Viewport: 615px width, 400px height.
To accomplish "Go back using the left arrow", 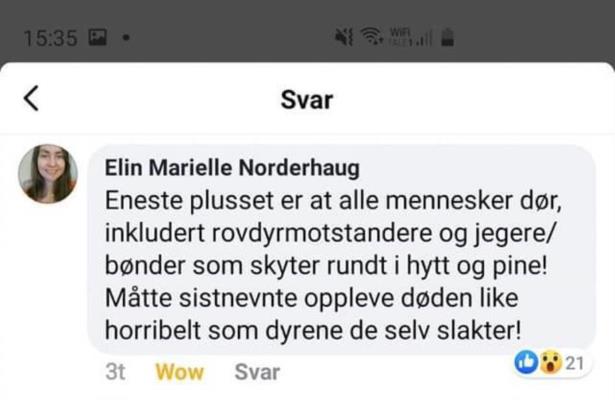I will pos(31,98).
